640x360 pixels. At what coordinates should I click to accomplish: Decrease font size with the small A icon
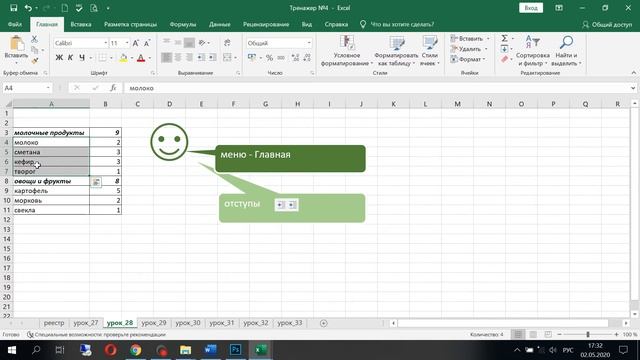(147, 43)
